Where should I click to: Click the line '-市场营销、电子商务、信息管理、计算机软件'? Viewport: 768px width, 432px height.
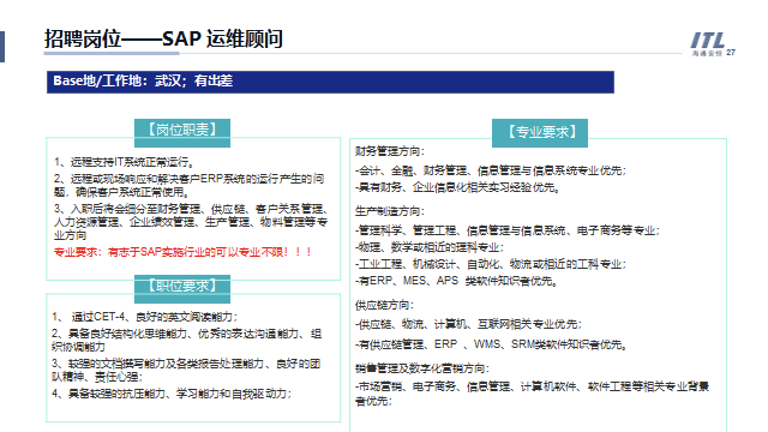tap(532, 393)
